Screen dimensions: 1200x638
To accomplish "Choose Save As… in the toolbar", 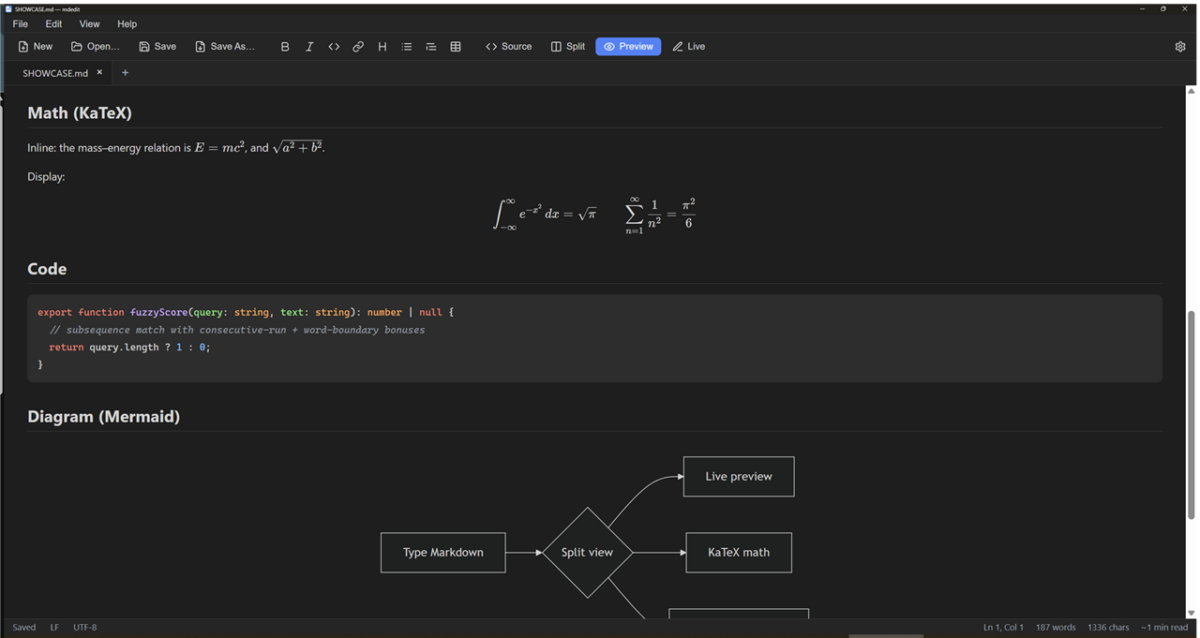I will tap(225, 46).
